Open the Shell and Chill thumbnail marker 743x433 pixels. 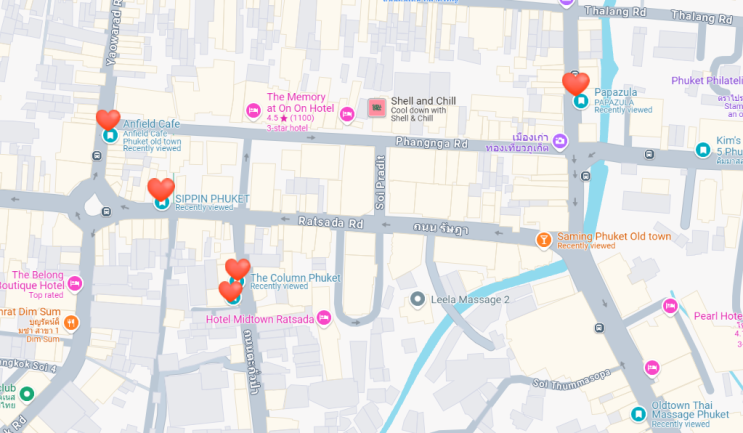coord(377,108)
